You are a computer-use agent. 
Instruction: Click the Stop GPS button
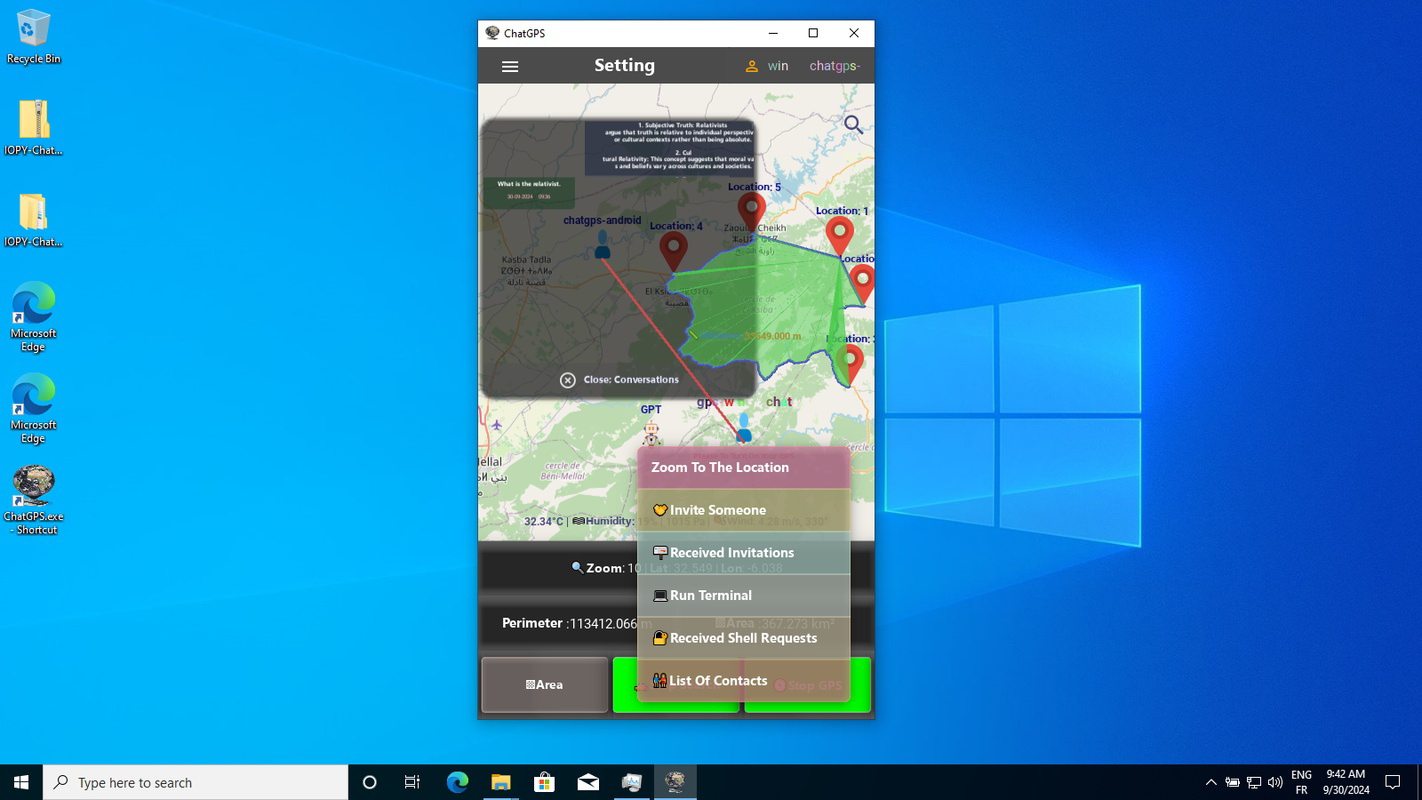pos(808,685)
